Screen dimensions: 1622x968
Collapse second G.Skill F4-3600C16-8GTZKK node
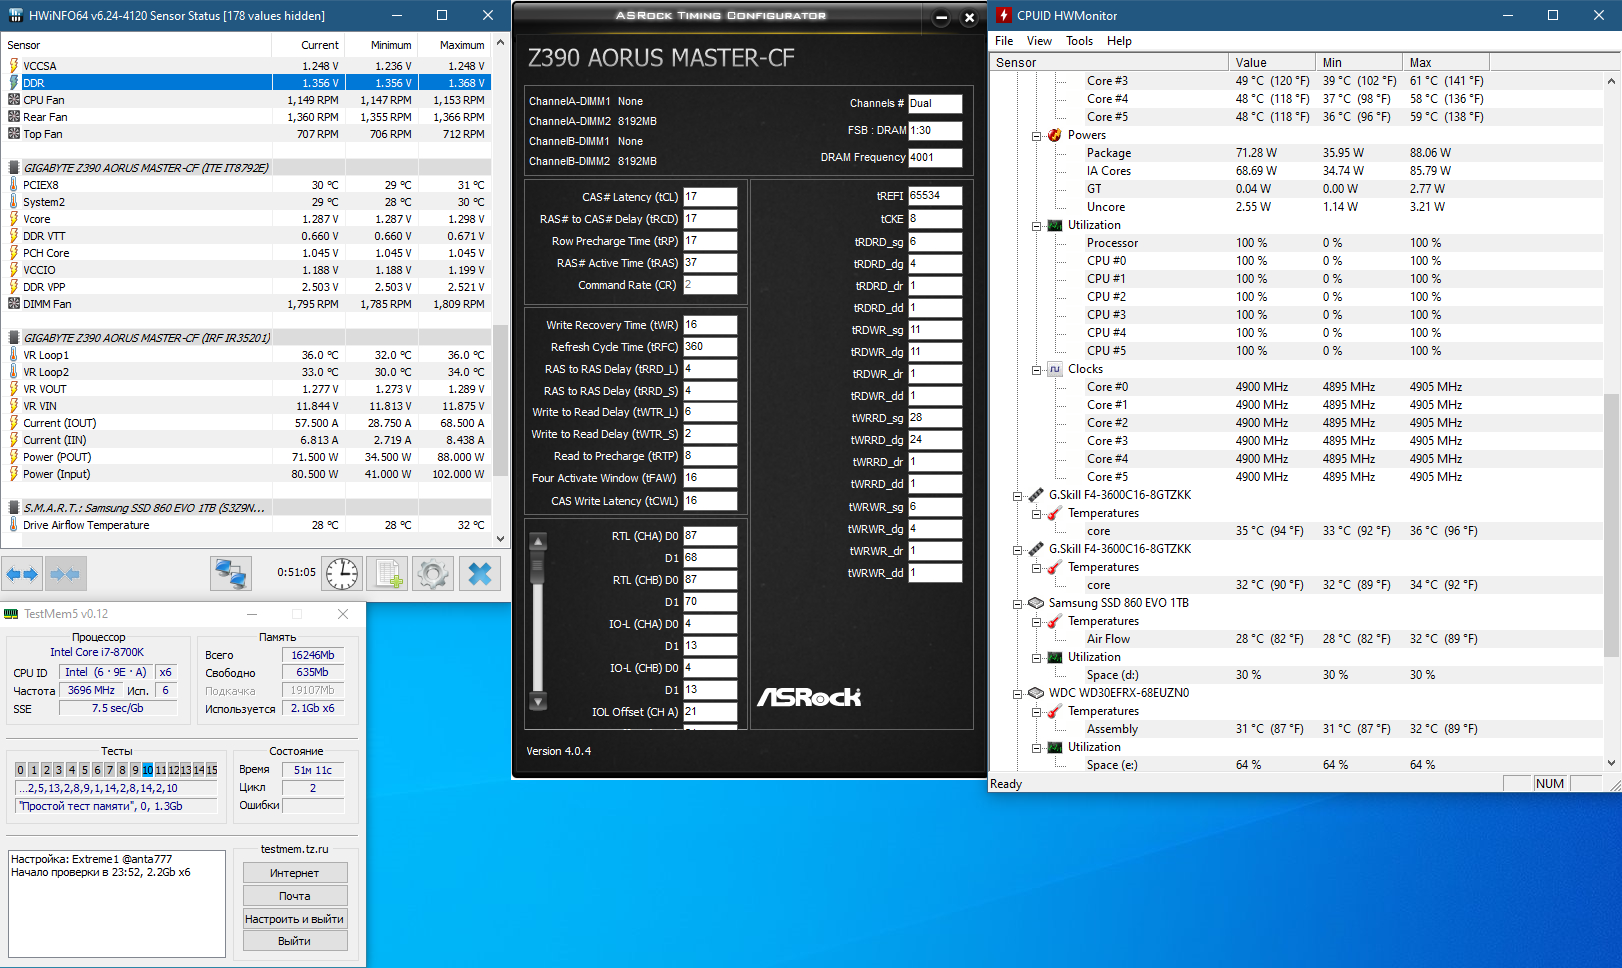(1018, 550)
